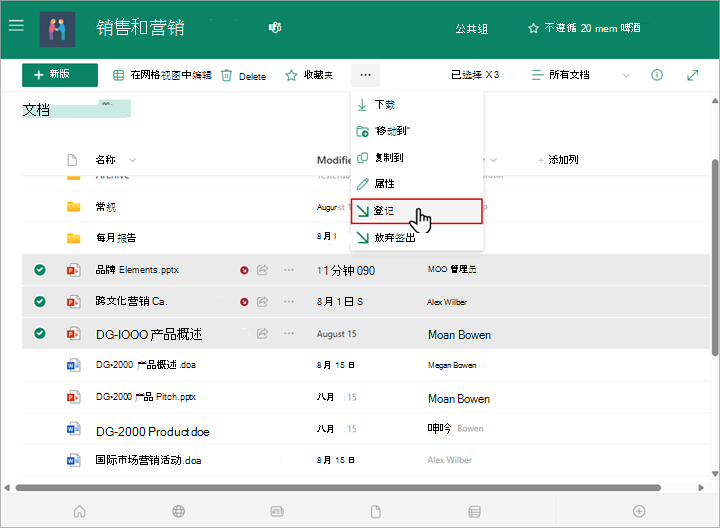The height and width of the screenshot is (528, 720).
Task: Share 品牌 Elements.pptx via share icon
Action: click(x=262, y=270)
